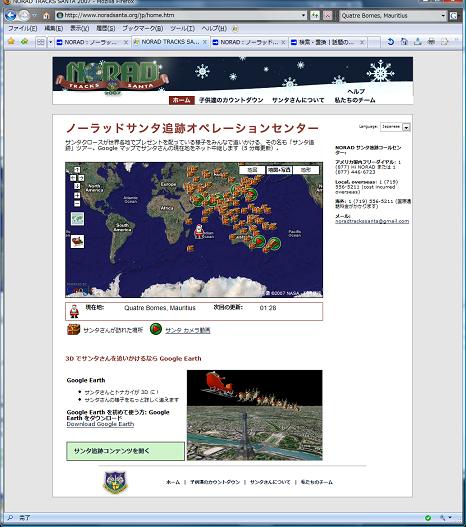Viewport: 466px width, 527px height.
Task: Click the red Stop button beside address bar
Action: (328, 15)
